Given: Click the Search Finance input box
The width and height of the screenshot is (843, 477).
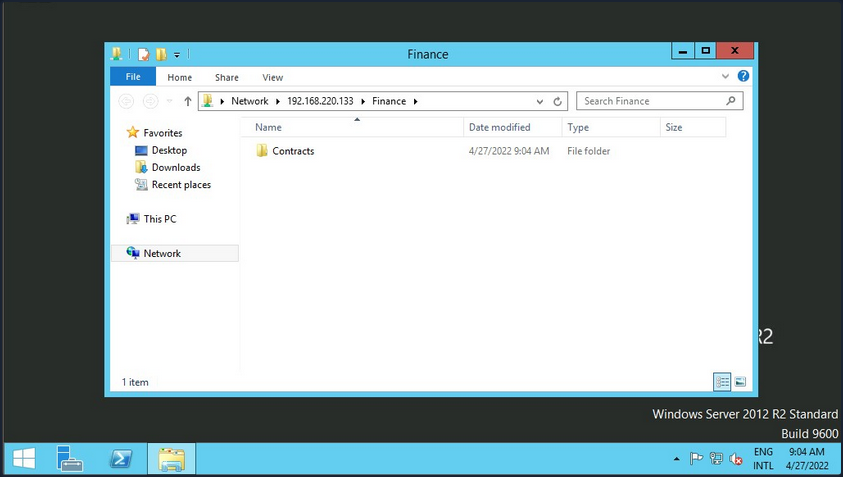Looking at the screenshot, I should [x=650, y=101].
